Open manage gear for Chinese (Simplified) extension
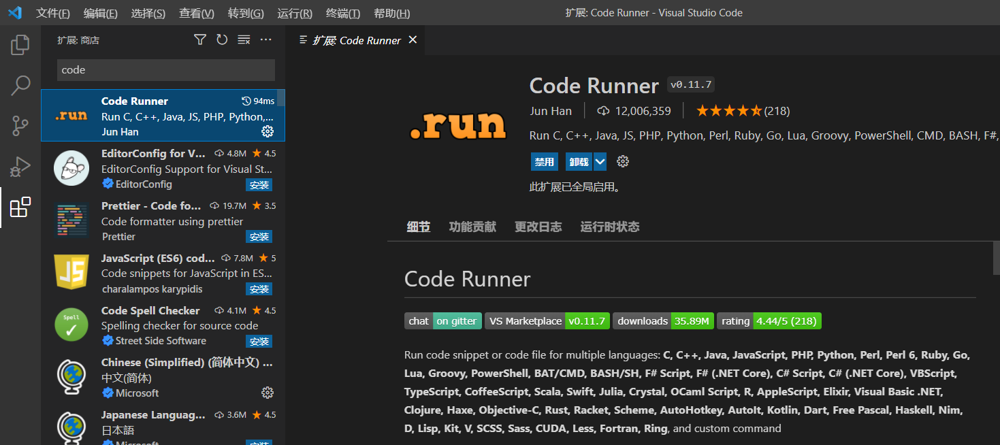1000x445 pixels. click(x=268, y=392)
